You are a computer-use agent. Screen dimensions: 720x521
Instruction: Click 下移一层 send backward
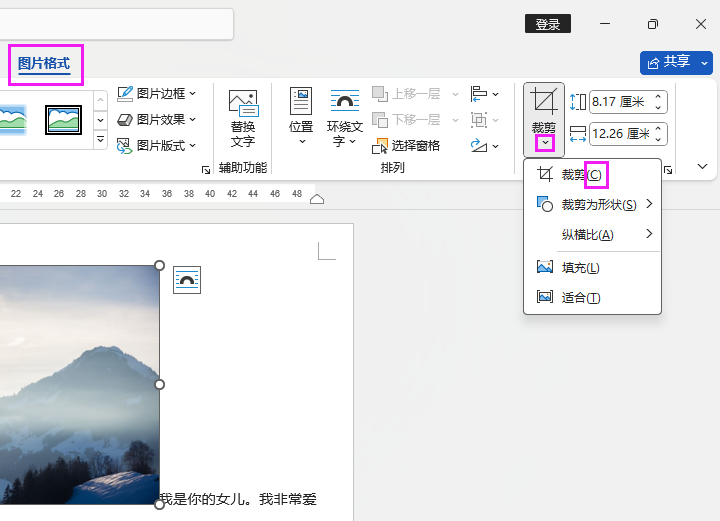point(406,120)
